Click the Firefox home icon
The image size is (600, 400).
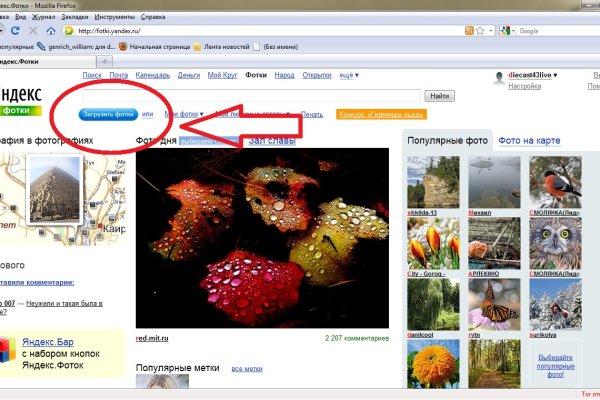(x=52, y=30)
